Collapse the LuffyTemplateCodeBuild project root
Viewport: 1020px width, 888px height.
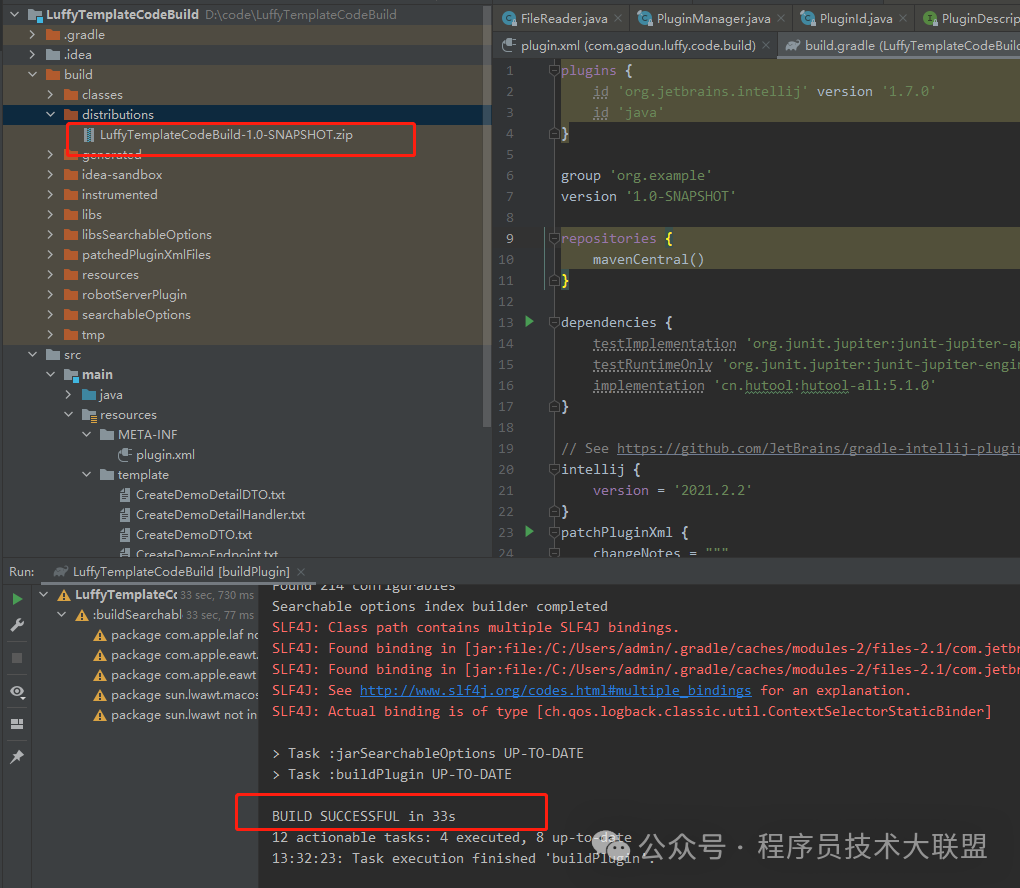14,14
